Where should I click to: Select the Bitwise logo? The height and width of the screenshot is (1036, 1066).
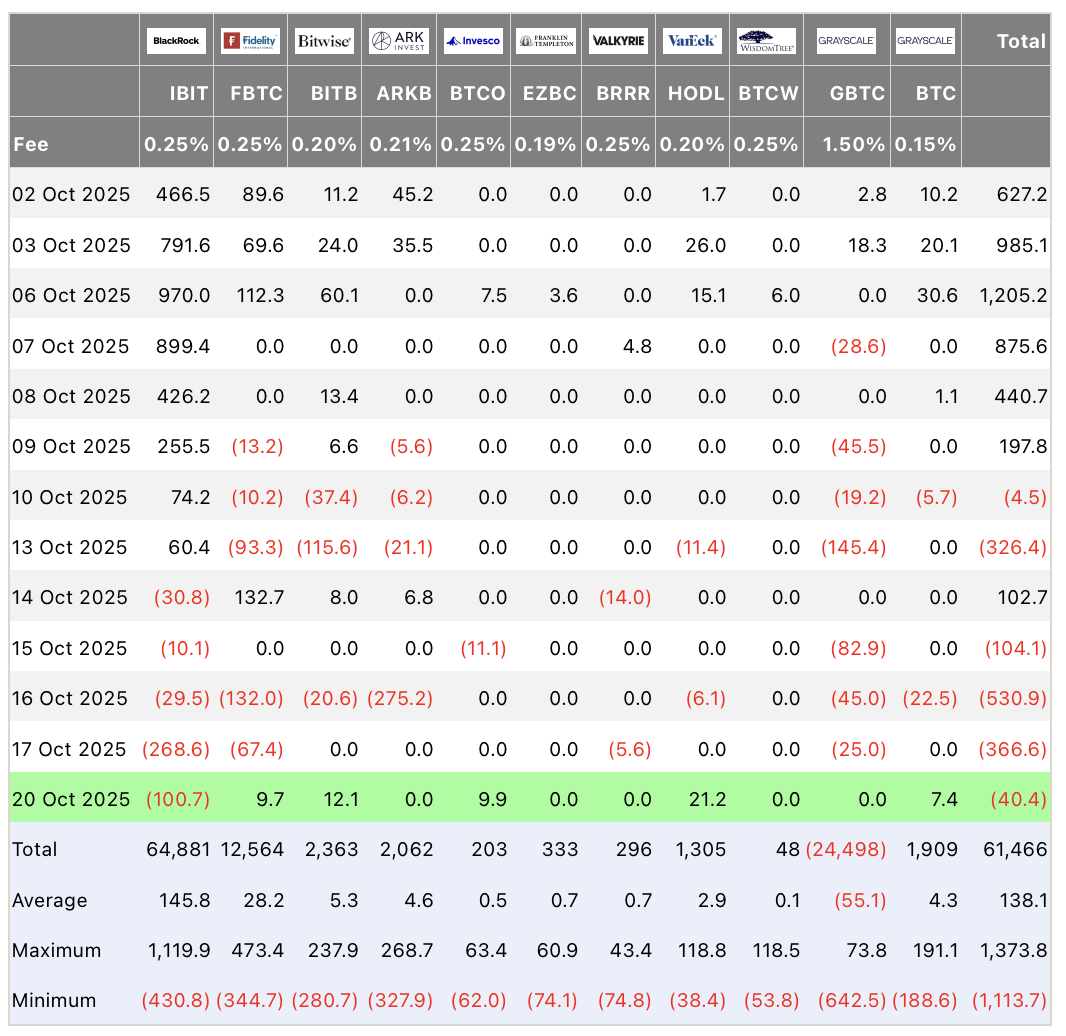tap(324, 41)
